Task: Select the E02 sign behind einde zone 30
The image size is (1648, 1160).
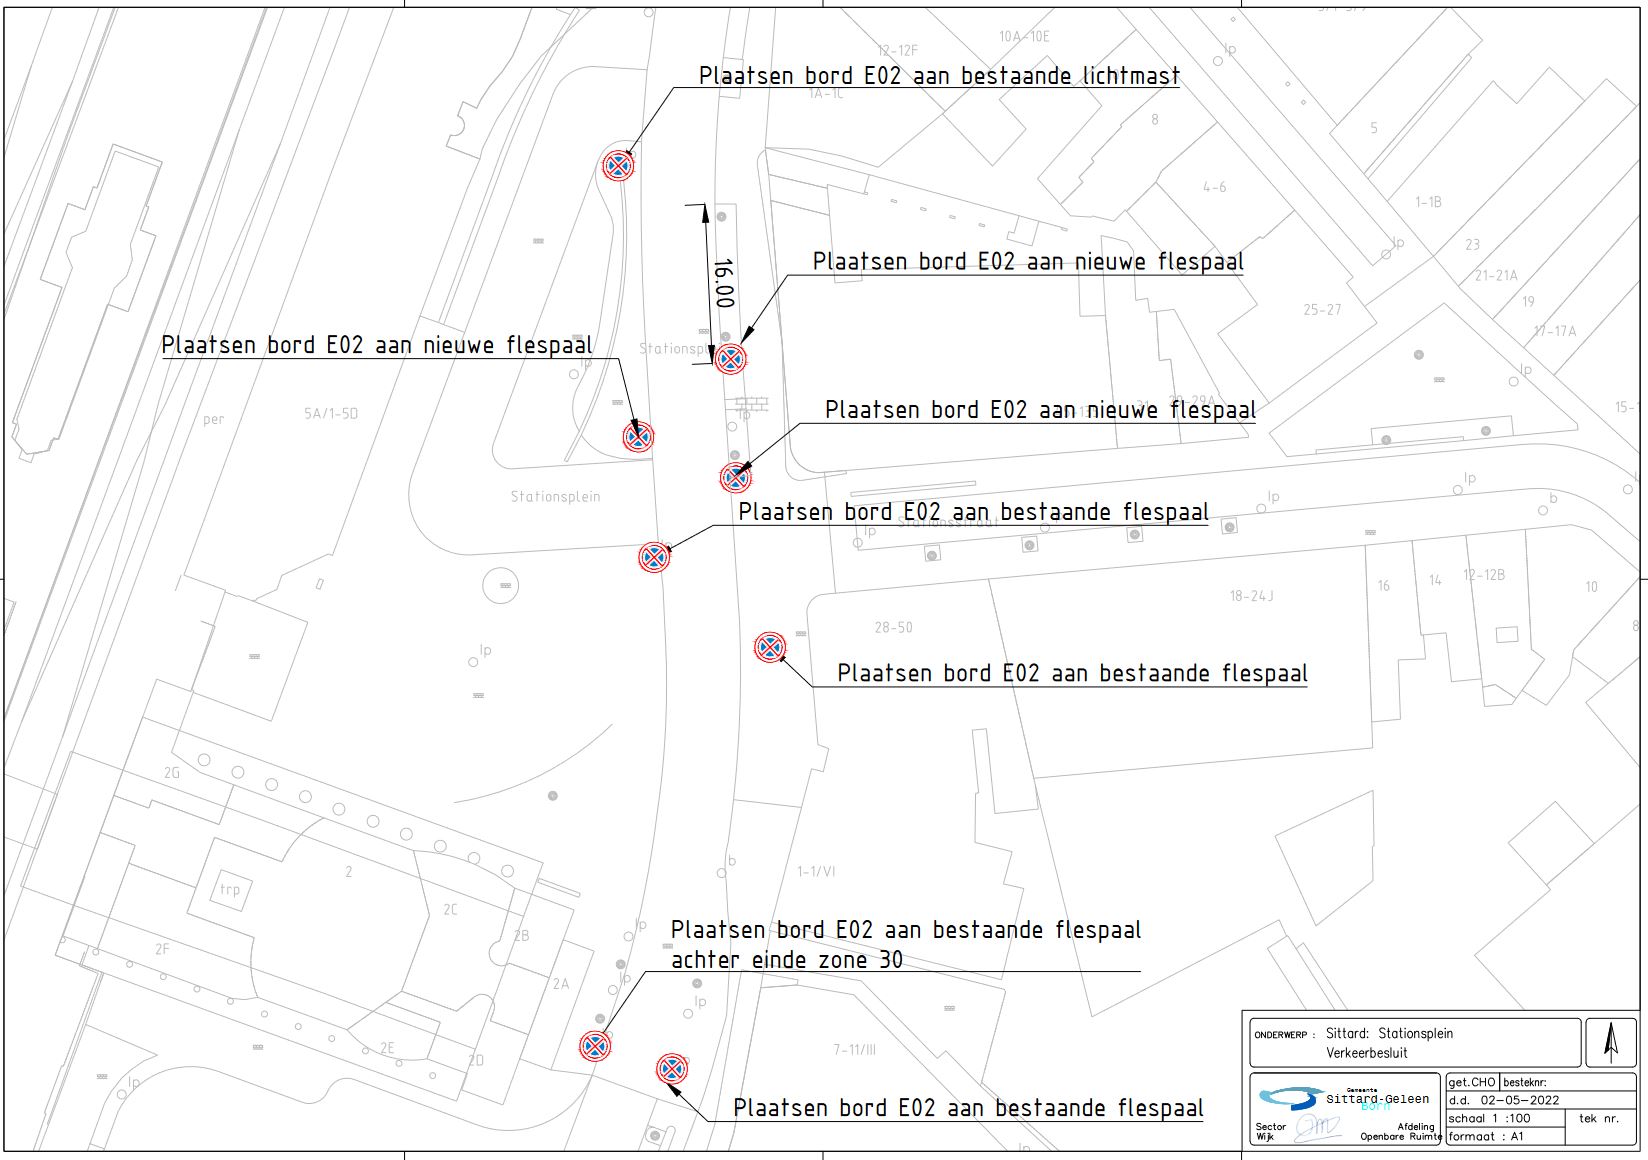Action: [x=594, y=1046]
